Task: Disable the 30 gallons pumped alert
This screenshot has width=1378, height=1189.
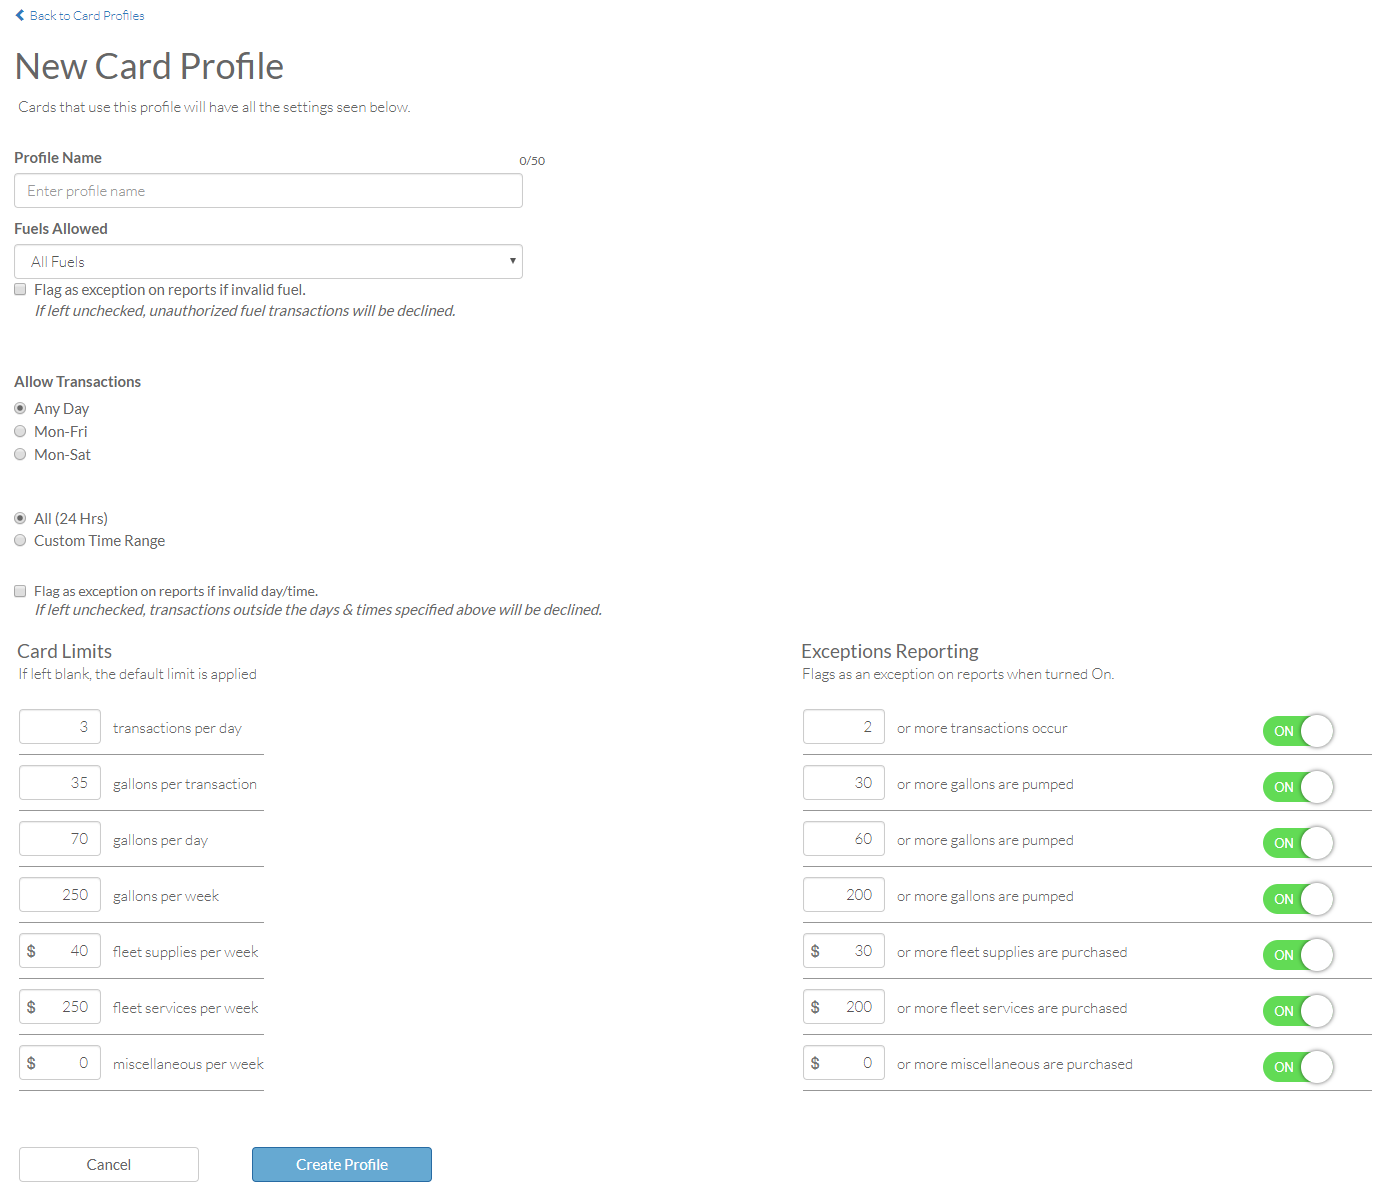Action: 1297,787
